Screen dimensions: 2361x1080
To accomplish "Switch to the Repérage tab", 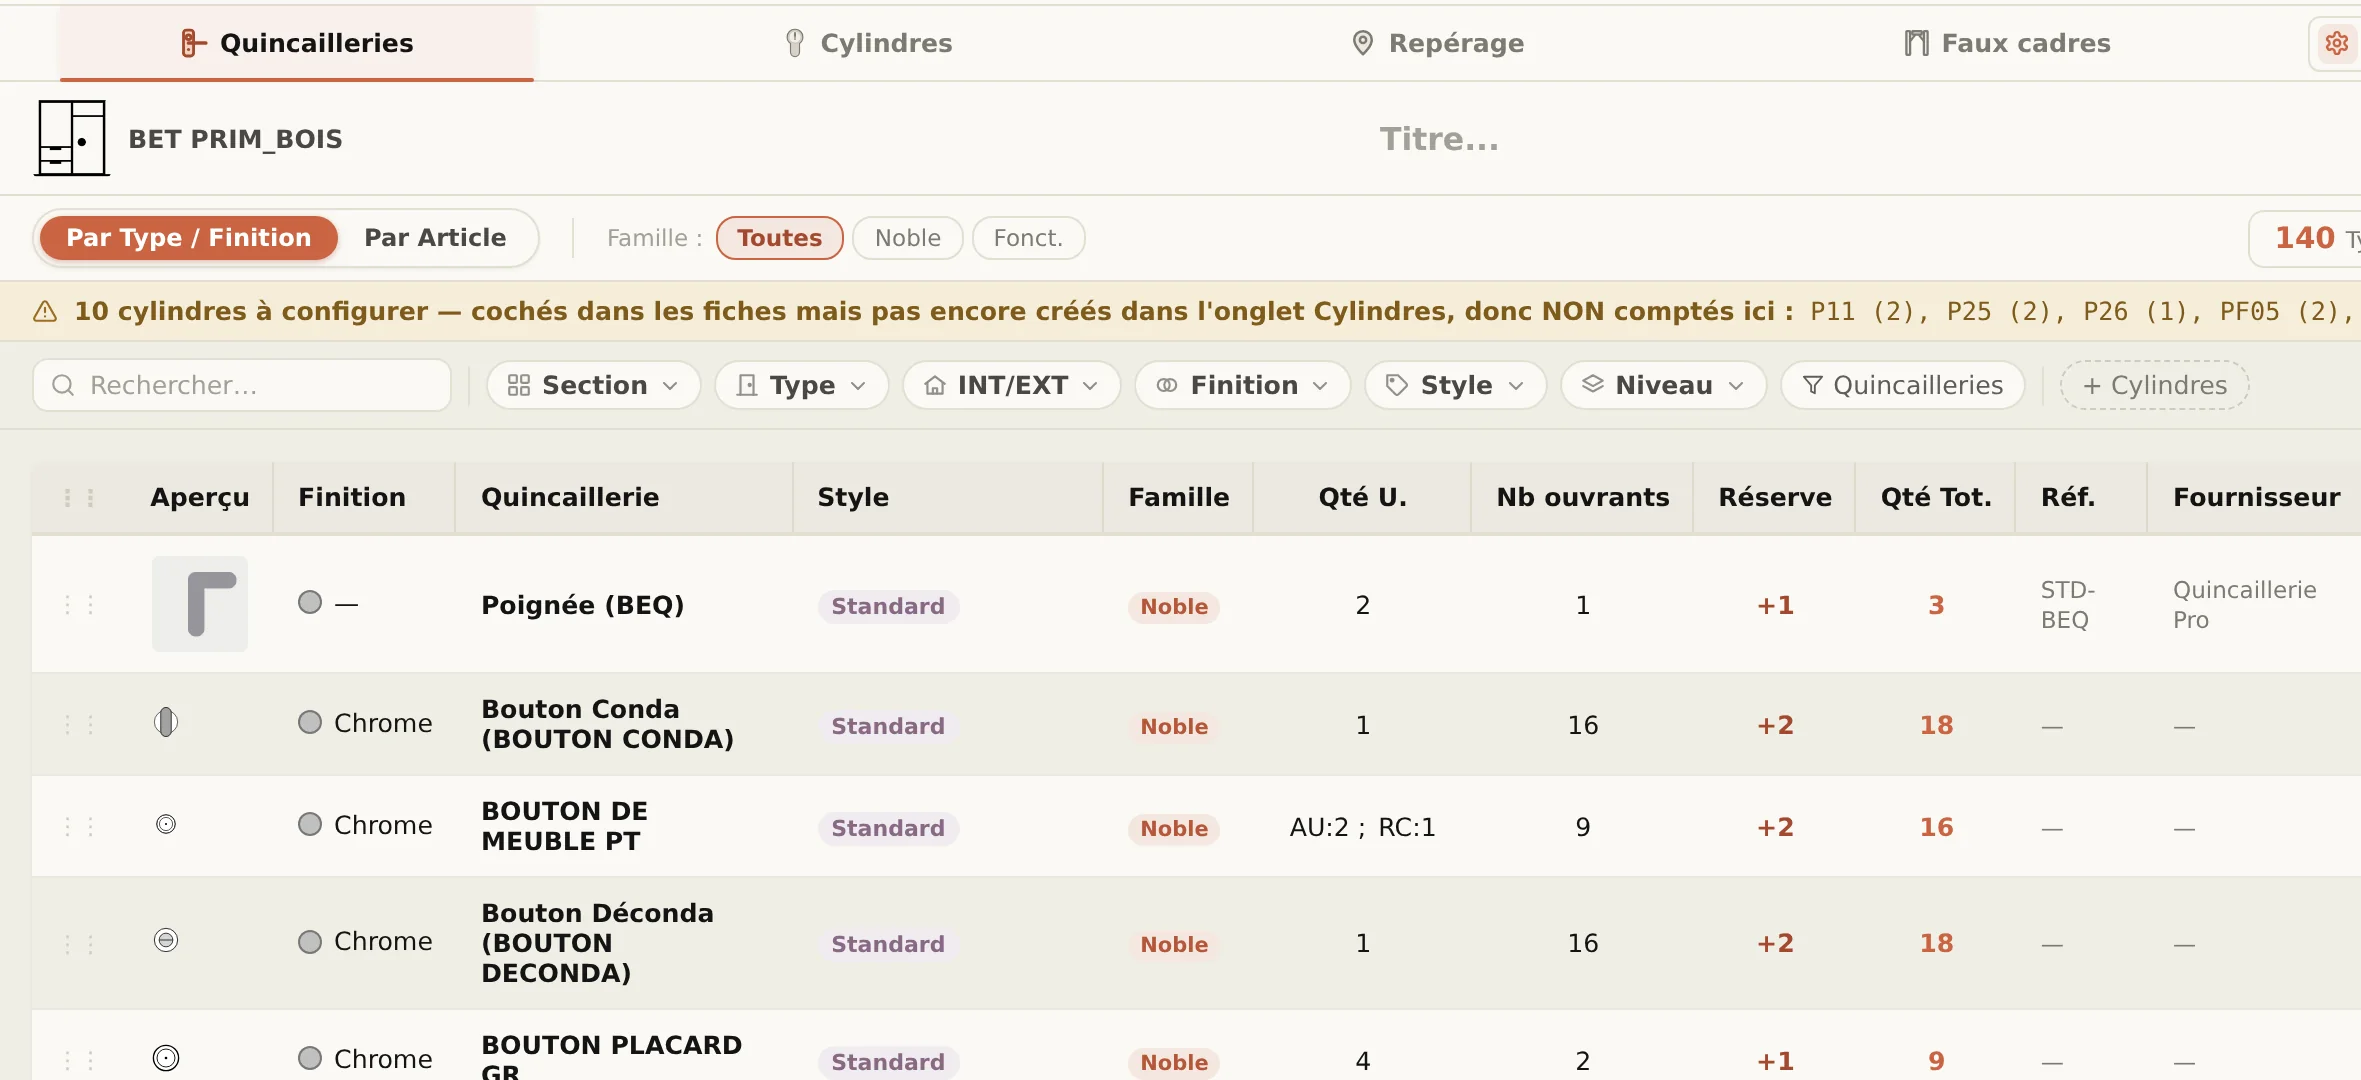I will [1437, 43].
